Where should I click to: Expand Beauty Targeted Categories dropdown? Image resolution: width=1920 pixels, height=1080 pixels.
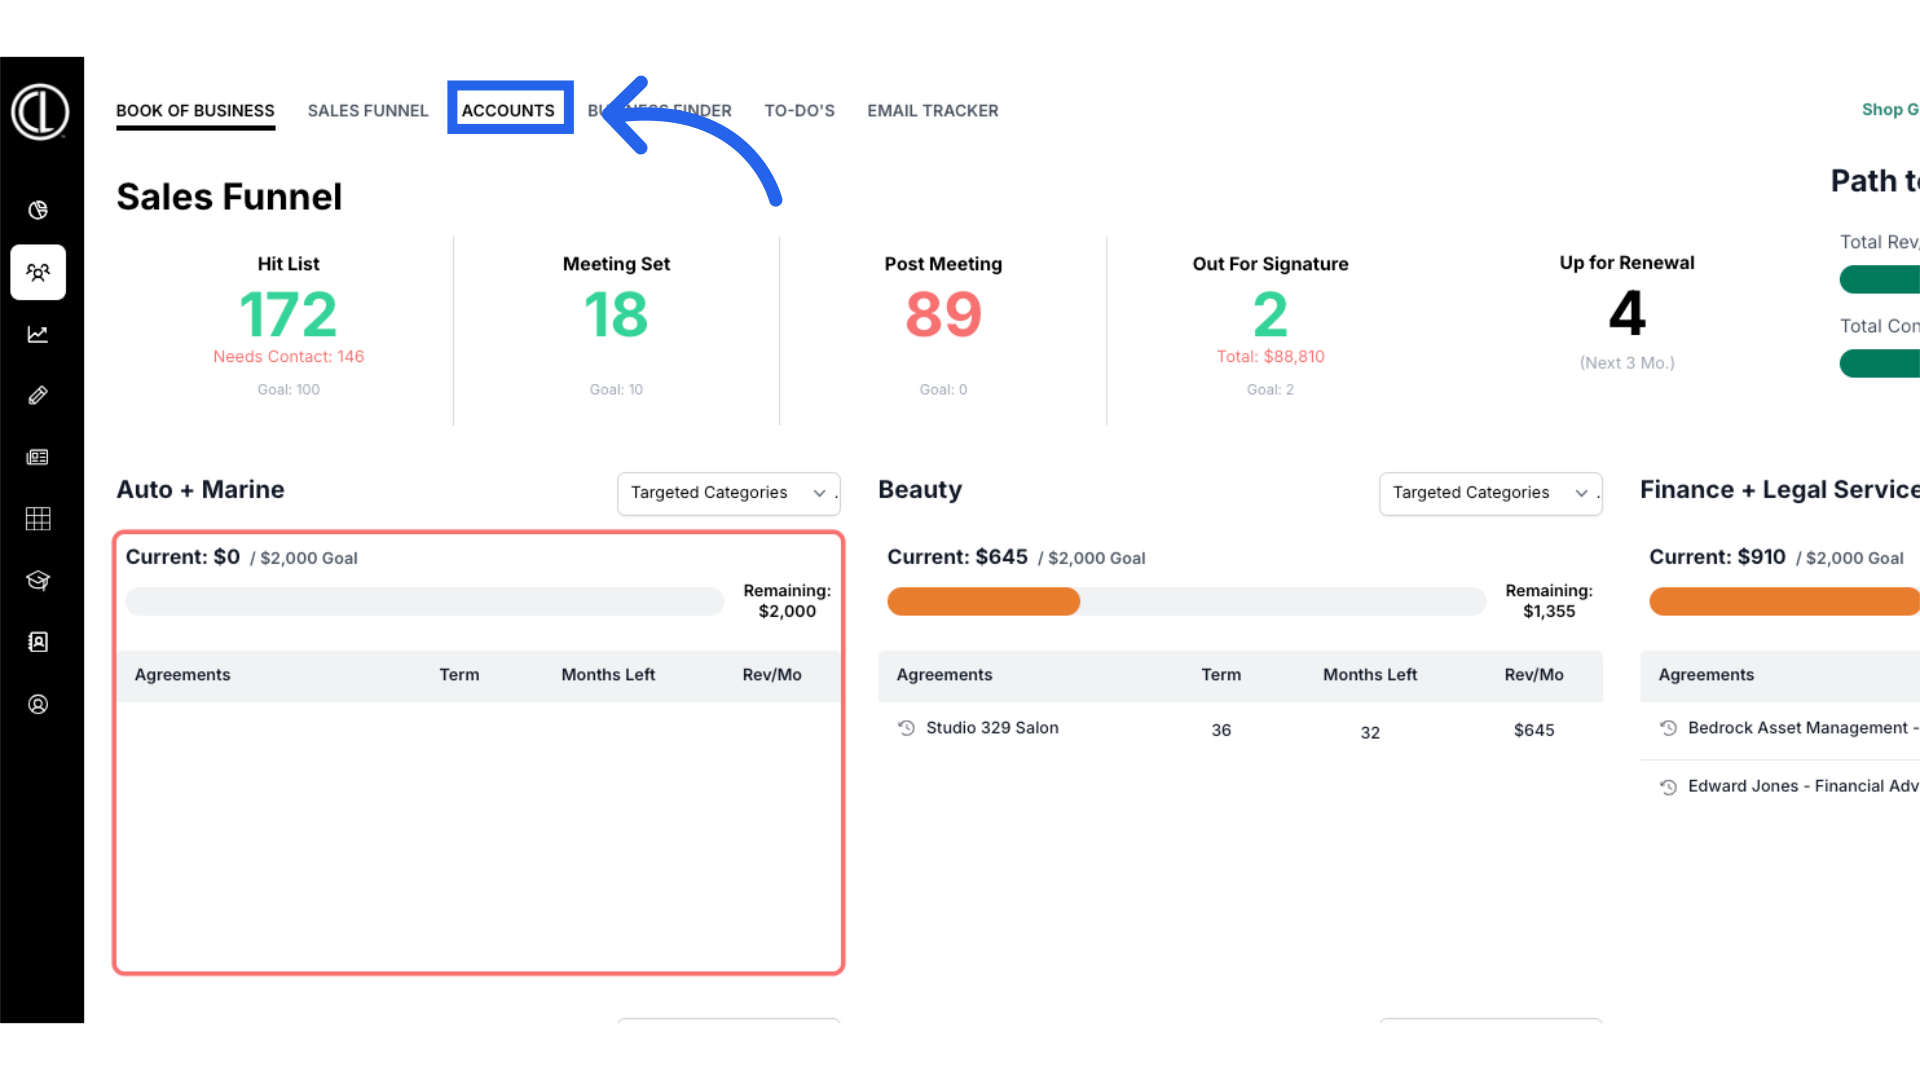(x=1490, y=493)
